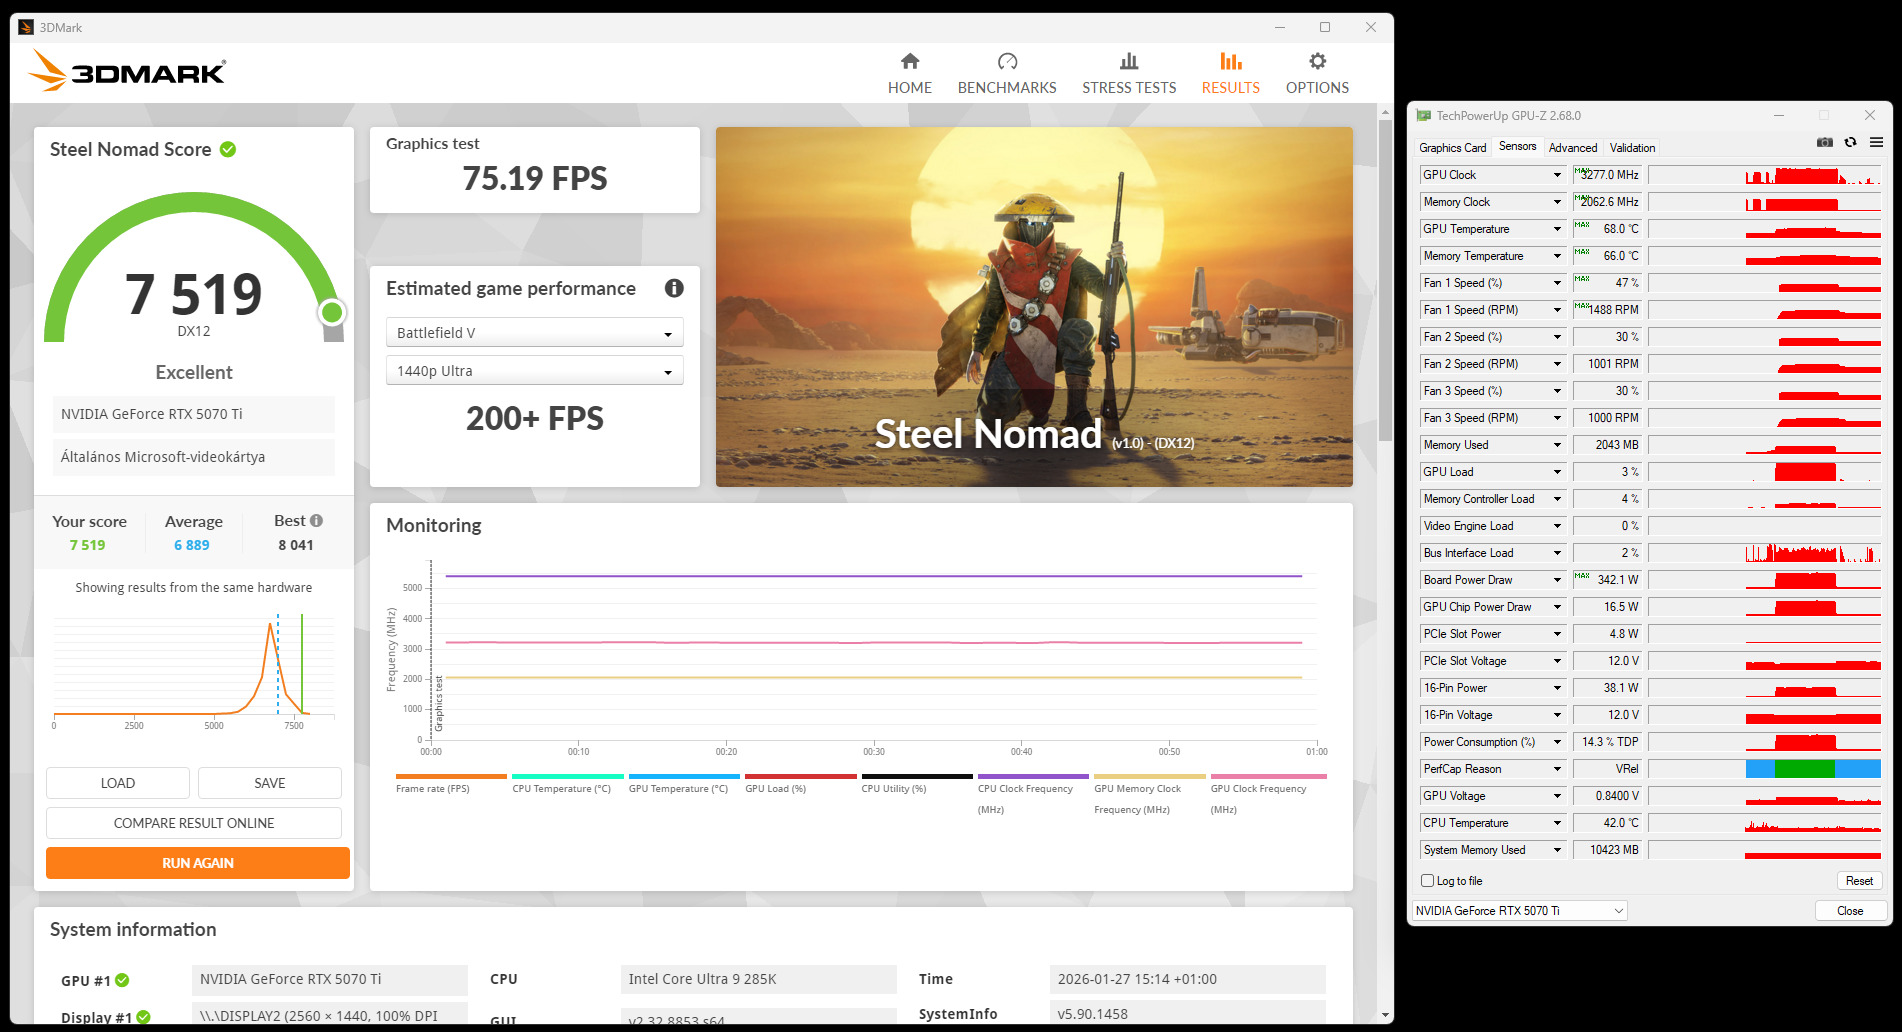This screenshot has height=1032, width=1902.
Task: Open the Results bar chart icon
Action: pyautogui.click(x=1231, y=61)
